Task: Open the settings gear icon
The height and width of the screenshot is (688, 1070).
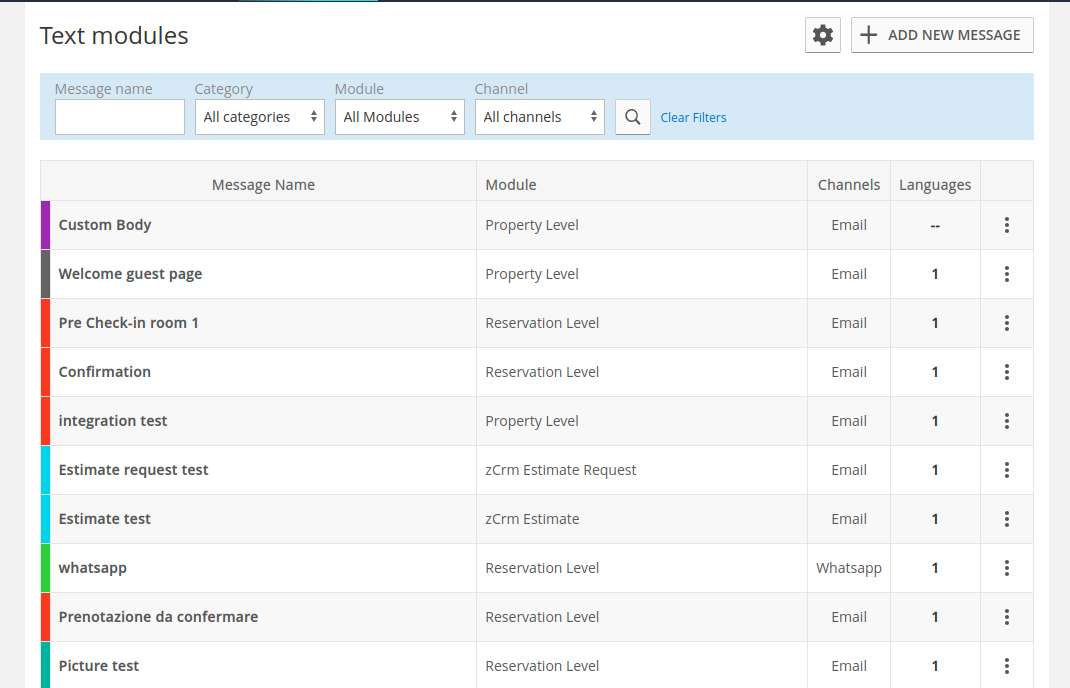Action: [x=823, y=35]
